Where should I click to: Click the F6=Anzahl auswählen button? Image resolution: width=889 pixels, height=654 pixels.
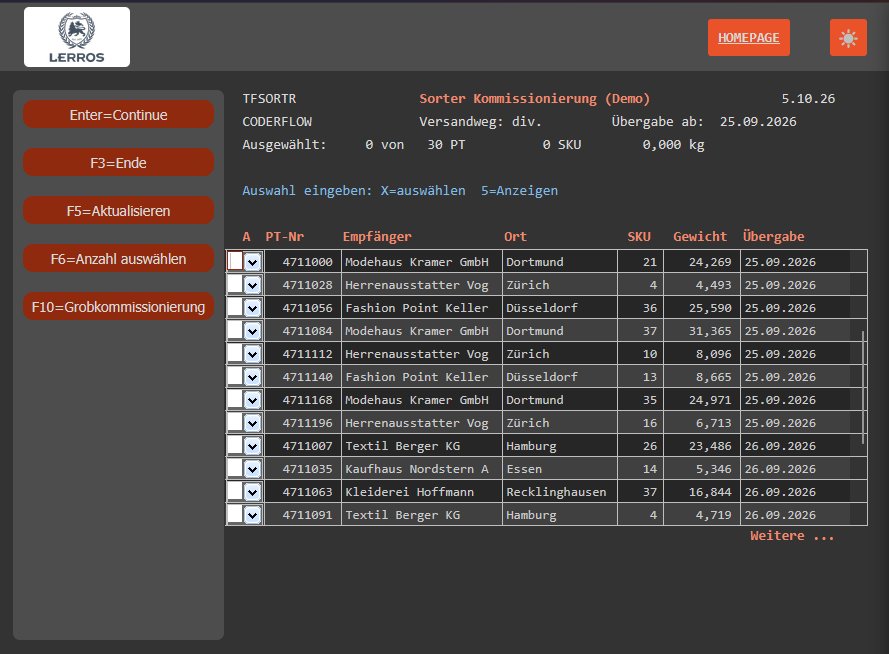click(118, 259)
